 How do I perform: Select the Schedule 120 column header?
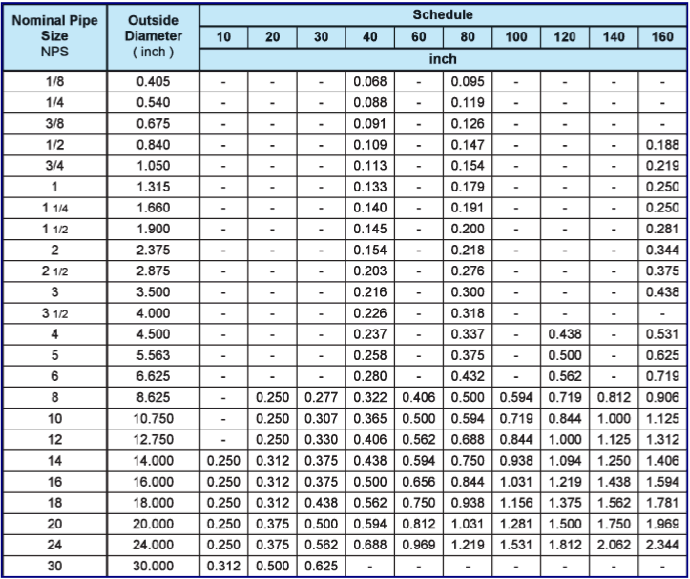point(565,37)
